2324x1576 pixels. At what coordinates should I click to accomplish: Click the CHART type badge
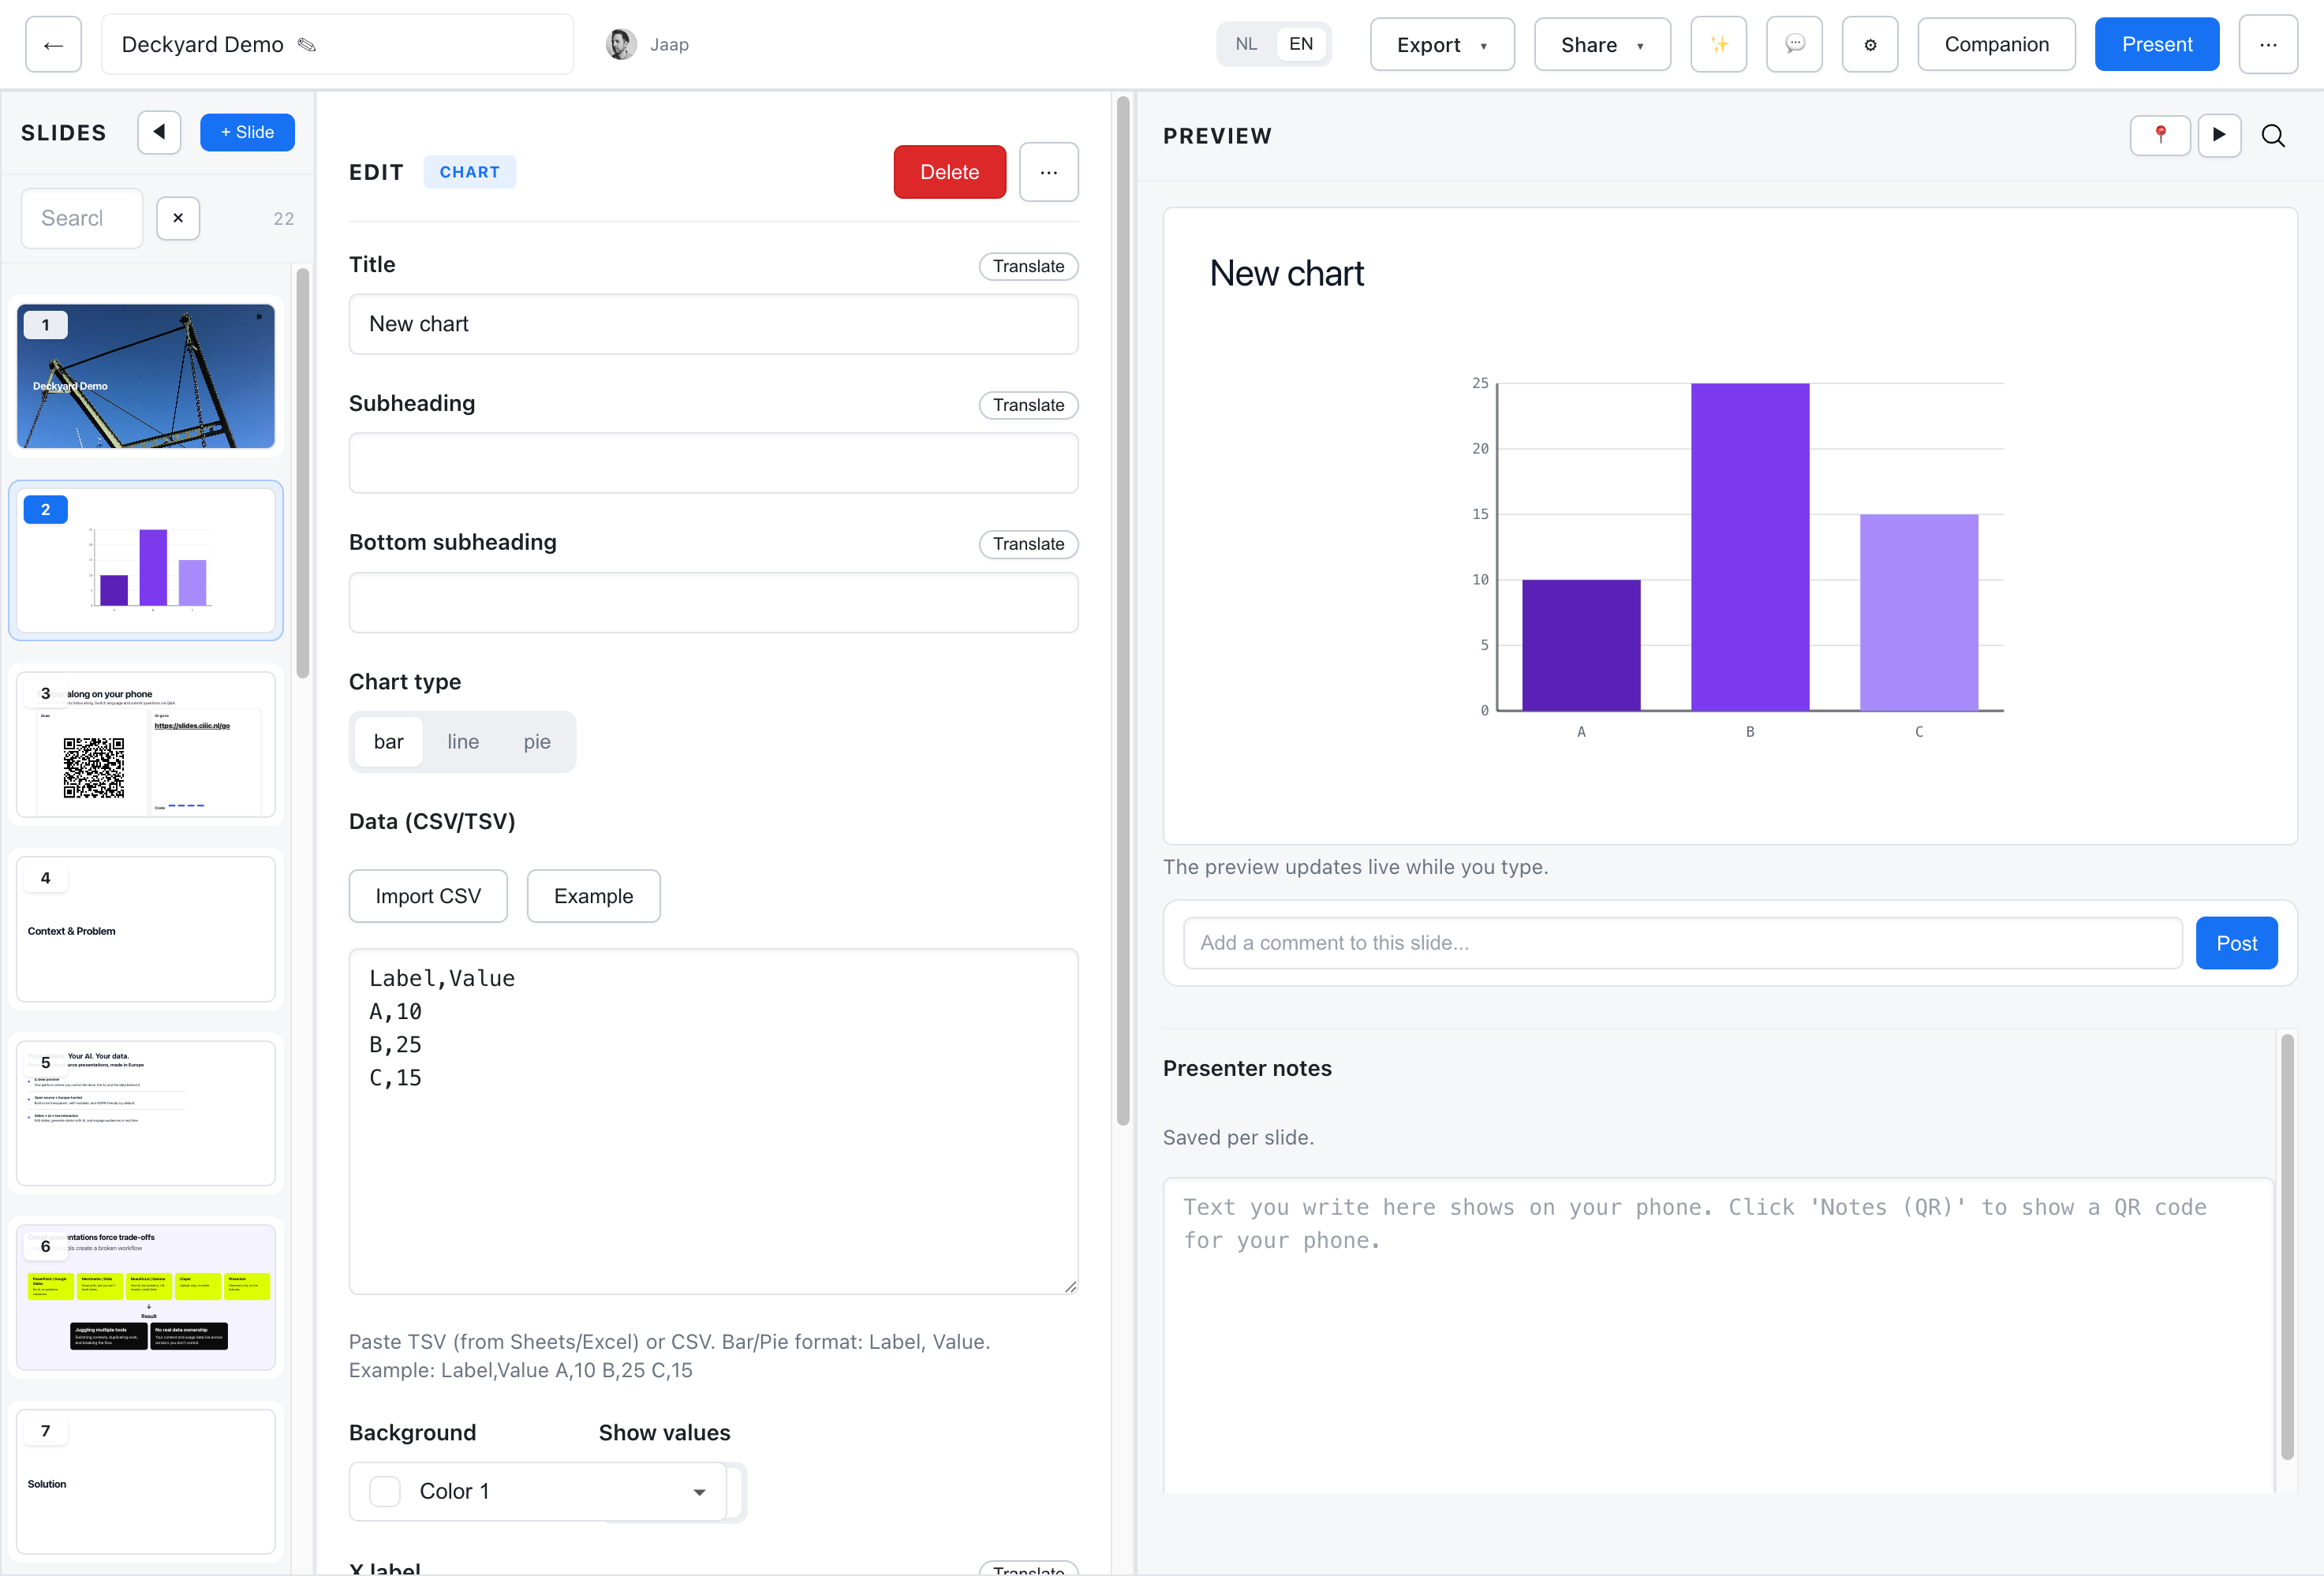click(x=469, y=172)
